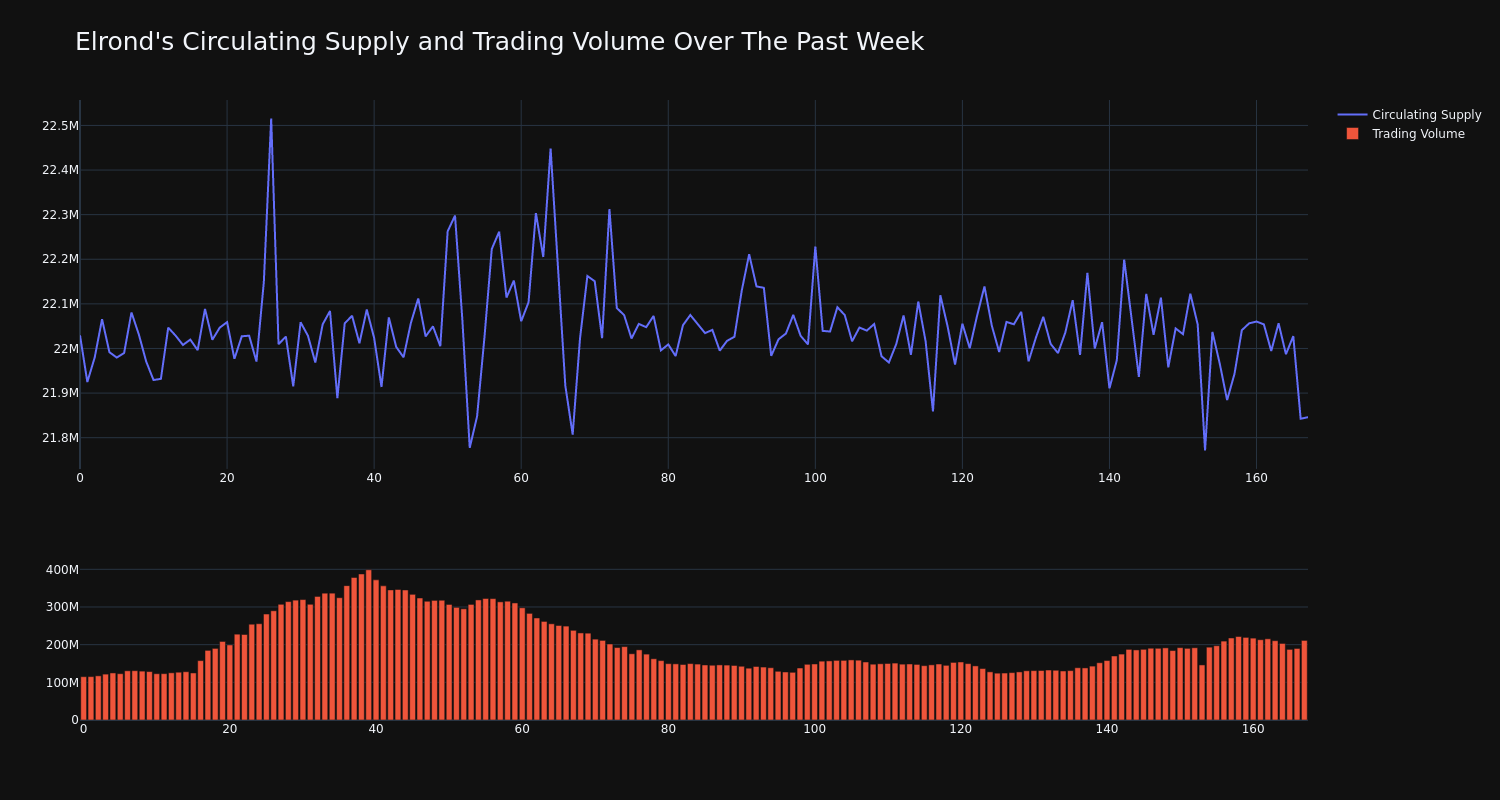
Task: Click the 22.5M y-axis label
Action: coord(60,126)
